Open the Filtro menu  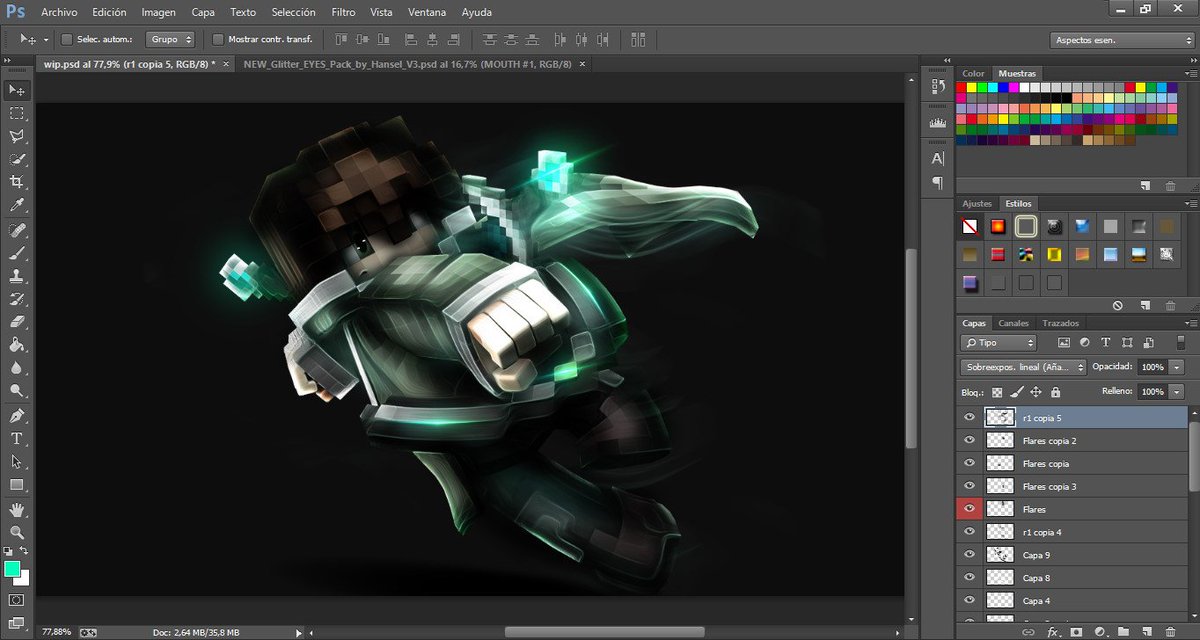point(343,13)
